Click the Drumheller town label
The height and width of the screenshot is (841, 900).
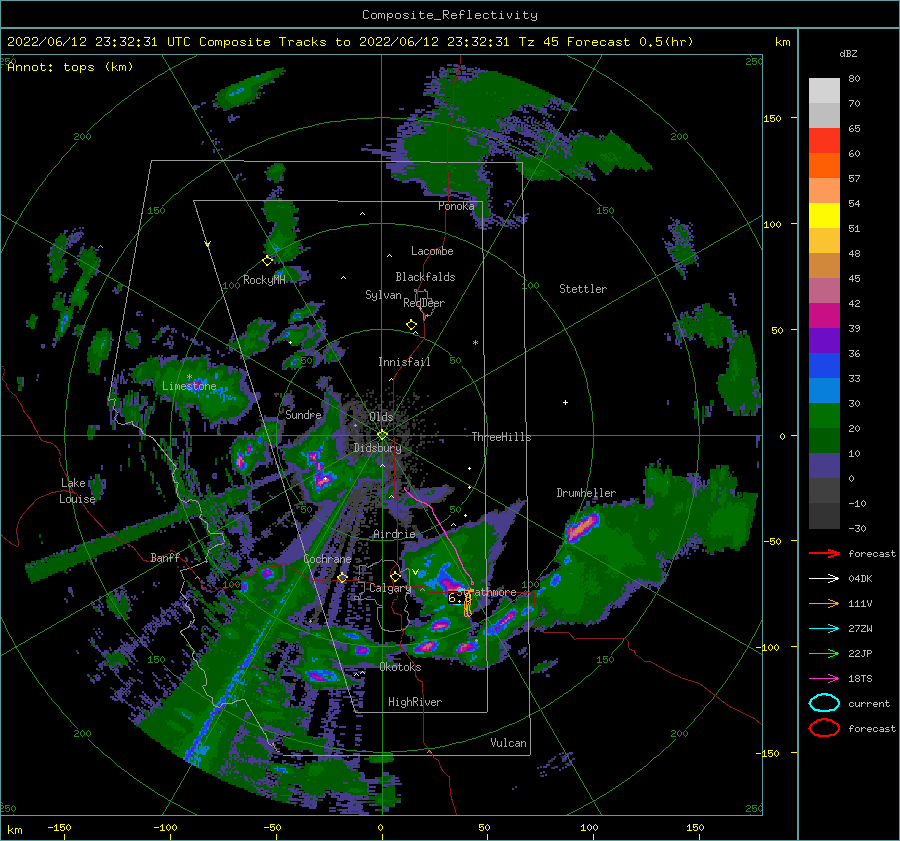(586, 493)
